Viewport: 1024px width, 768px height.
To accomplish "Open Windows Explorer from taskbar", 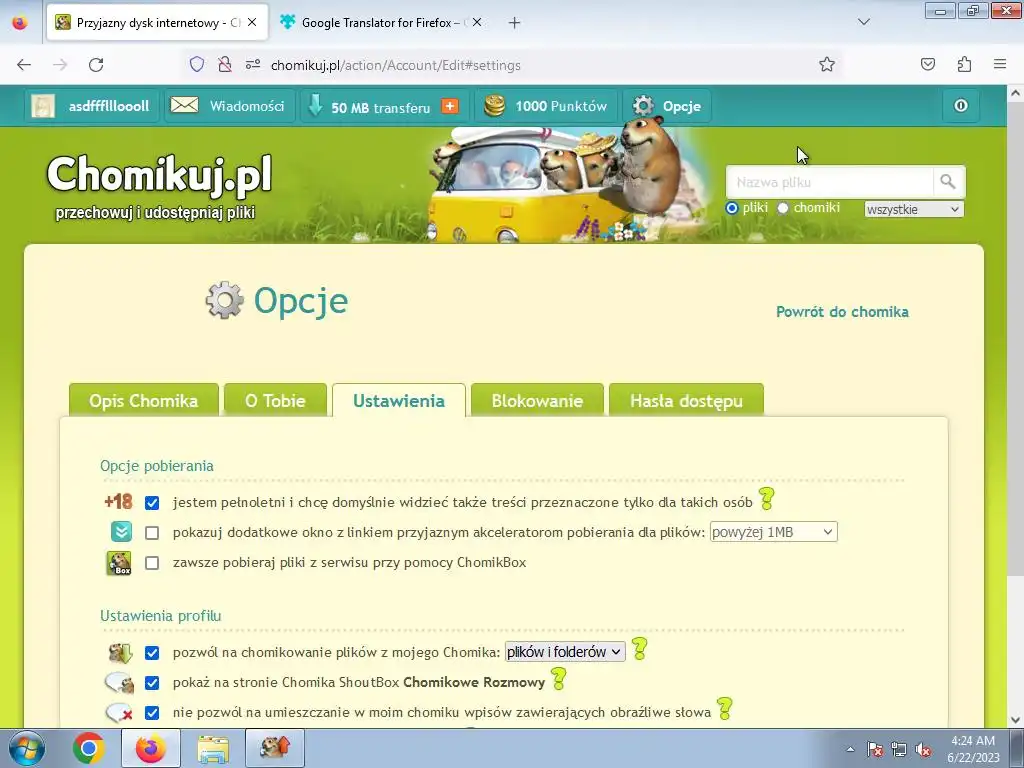I will [x=214, y=749].
